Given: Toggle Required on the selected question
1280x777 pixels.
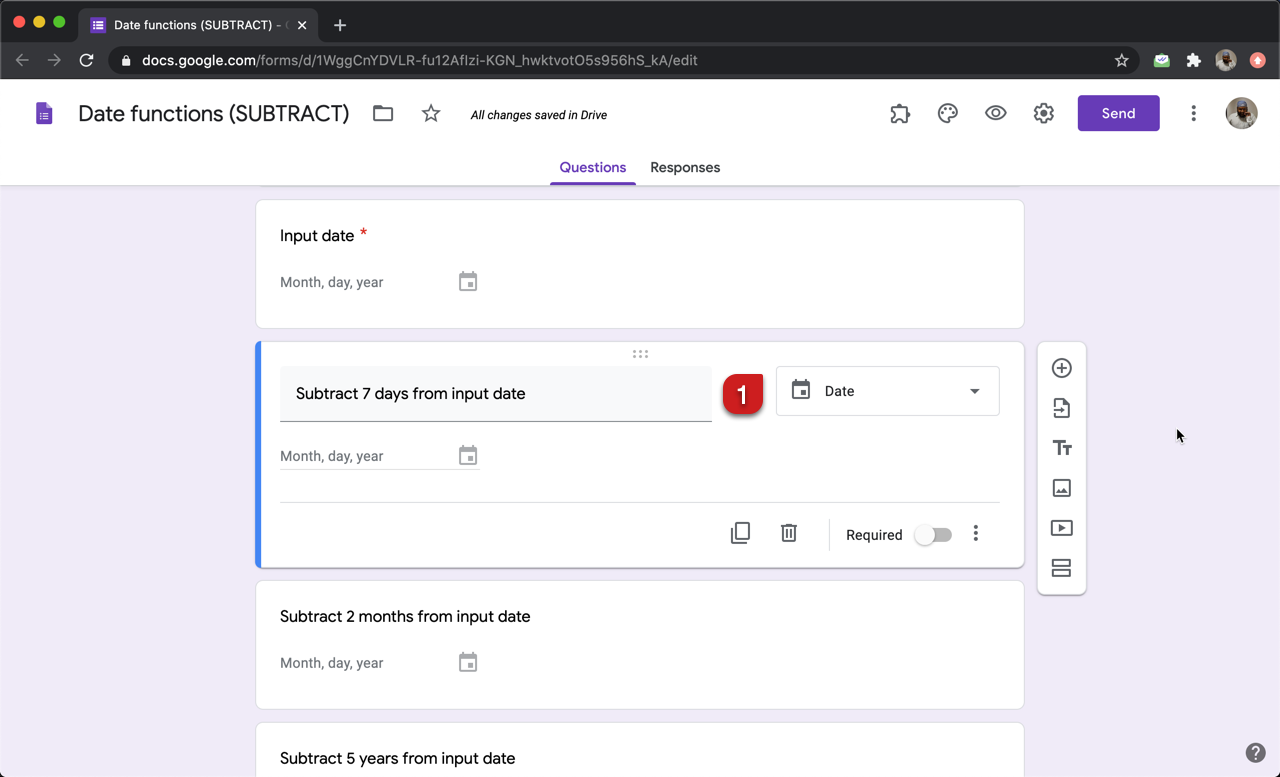Looking at the screenshot, I should pos(932,535).
